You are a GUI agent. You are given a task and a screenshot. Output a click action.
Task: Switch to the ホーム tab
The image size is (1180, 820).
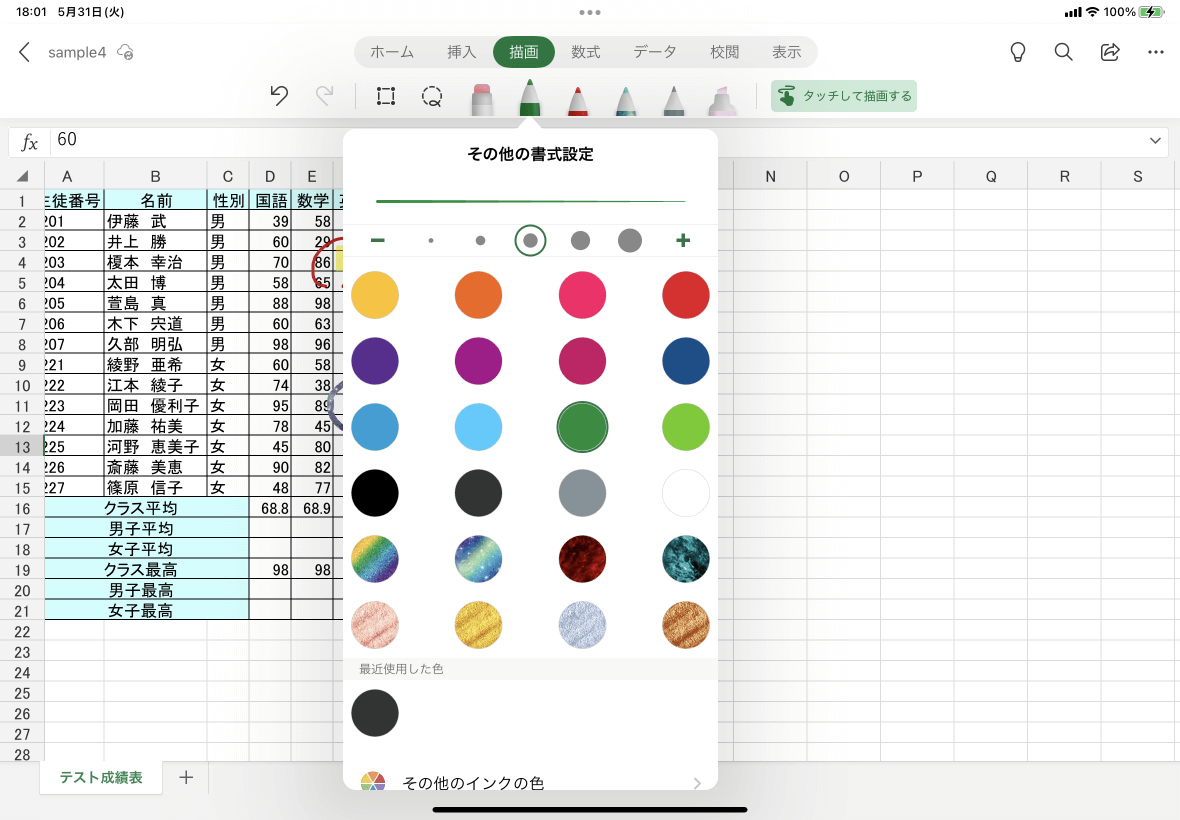click(x=392, y=52)
